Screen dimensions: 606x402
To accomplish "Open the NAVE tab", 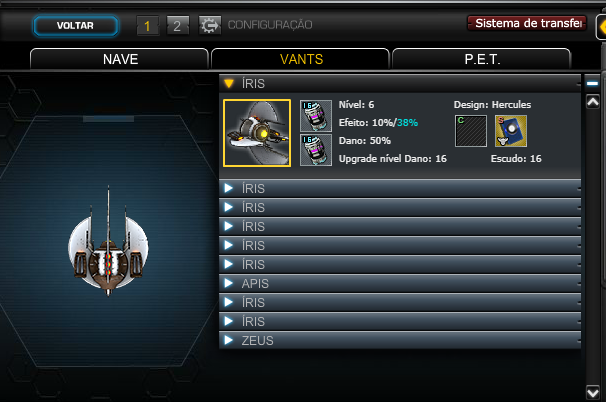I will click(x=119, y=59).
